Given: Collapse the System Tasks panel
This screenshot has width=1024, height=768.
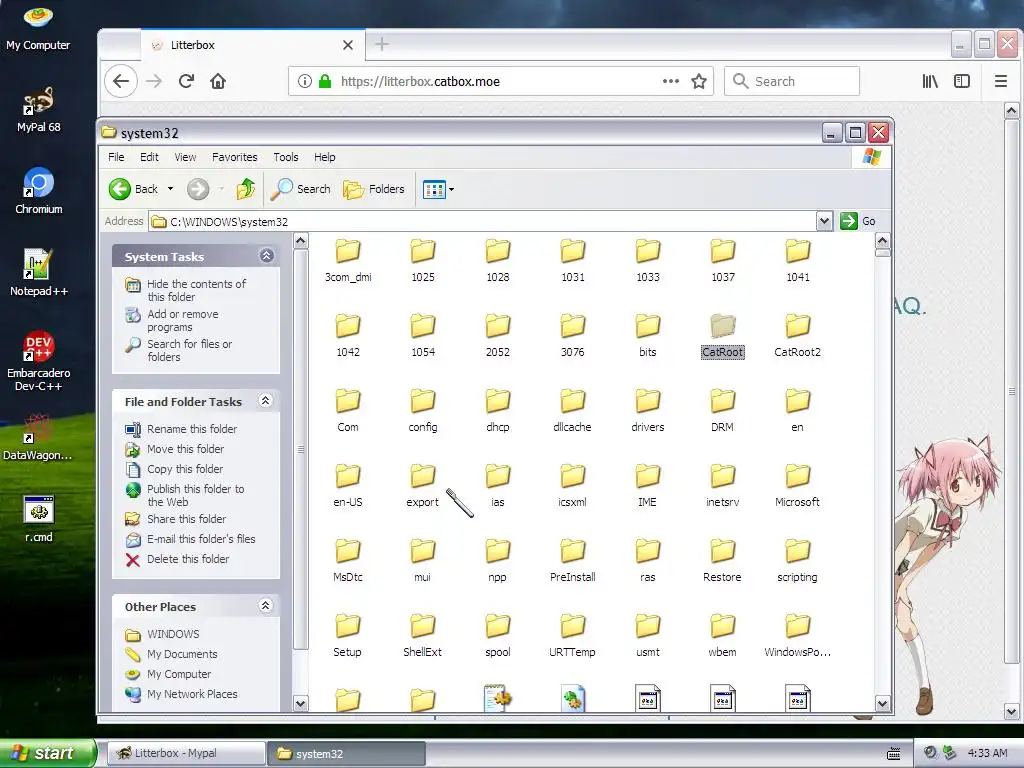Looking at the screenshot, I should [266, 255].
